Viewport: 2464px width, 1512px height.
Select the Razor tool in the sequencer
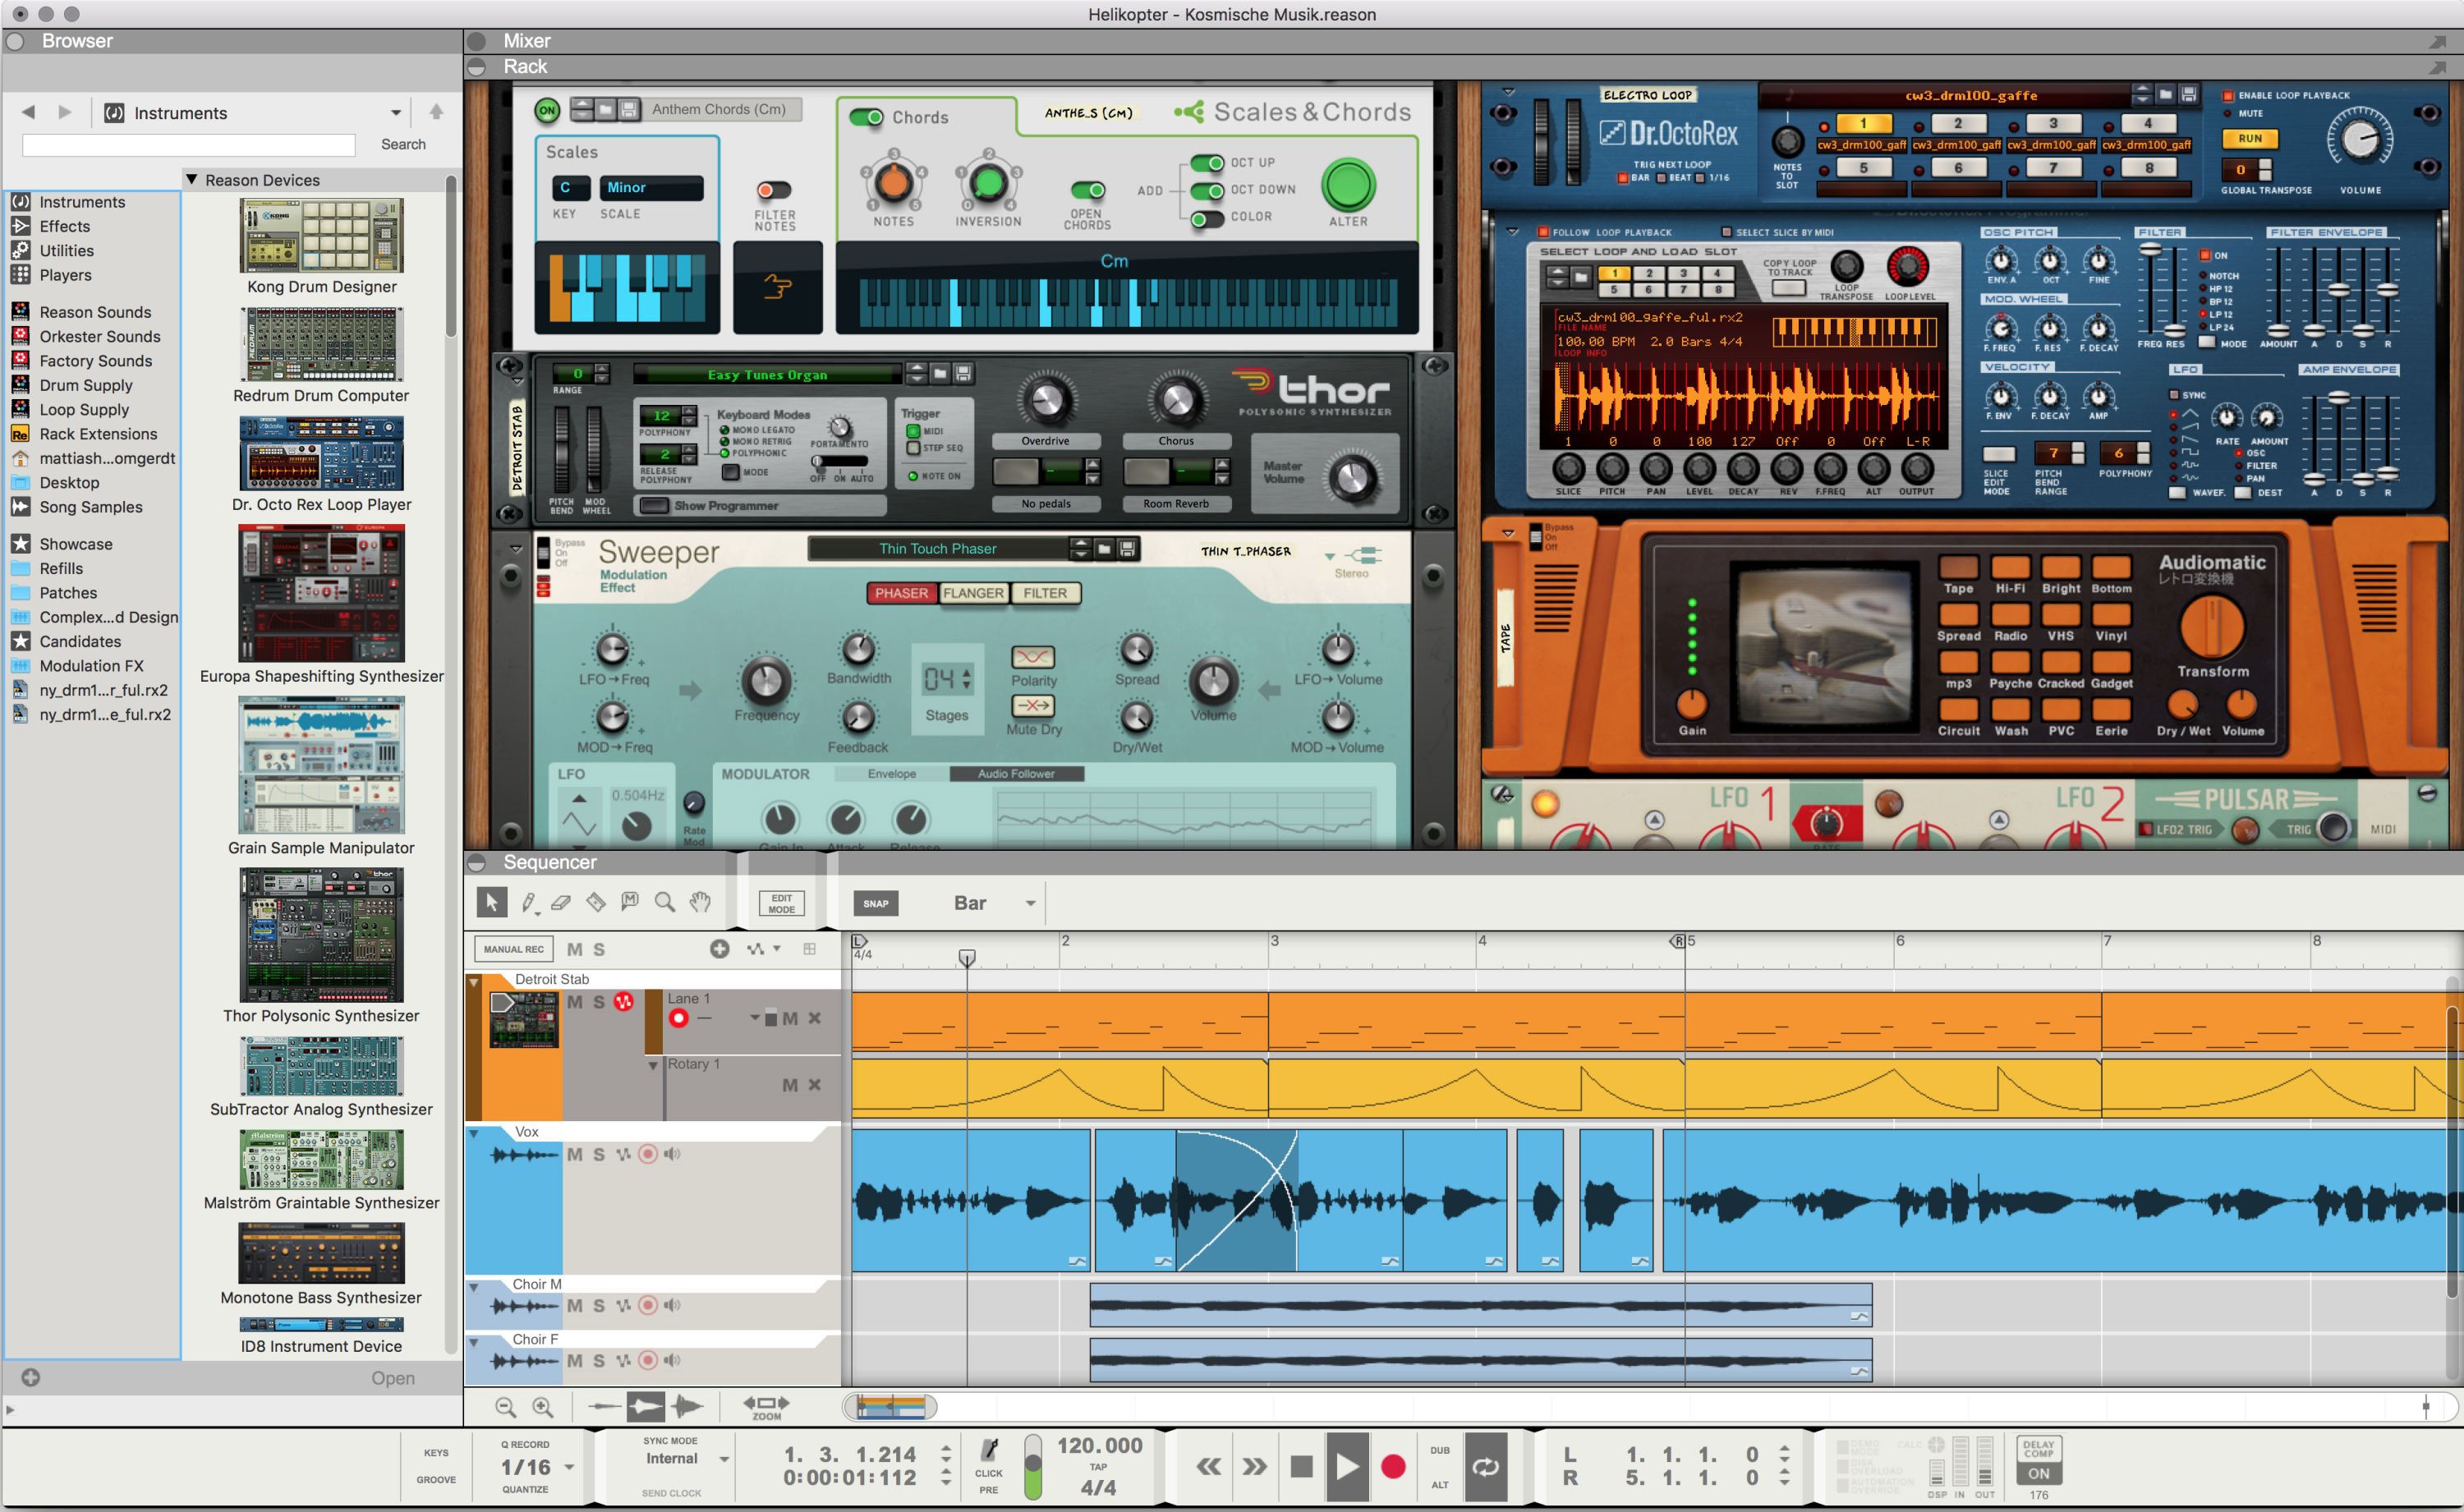(x=595, y=901)
